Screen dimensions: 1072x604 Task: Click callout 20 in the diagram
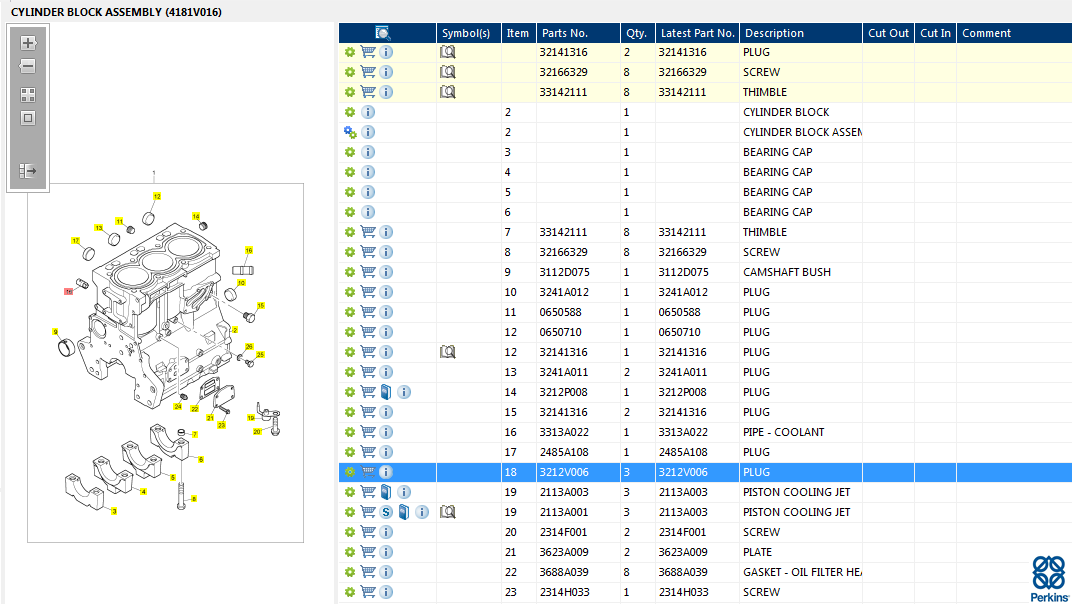[257, 432]
